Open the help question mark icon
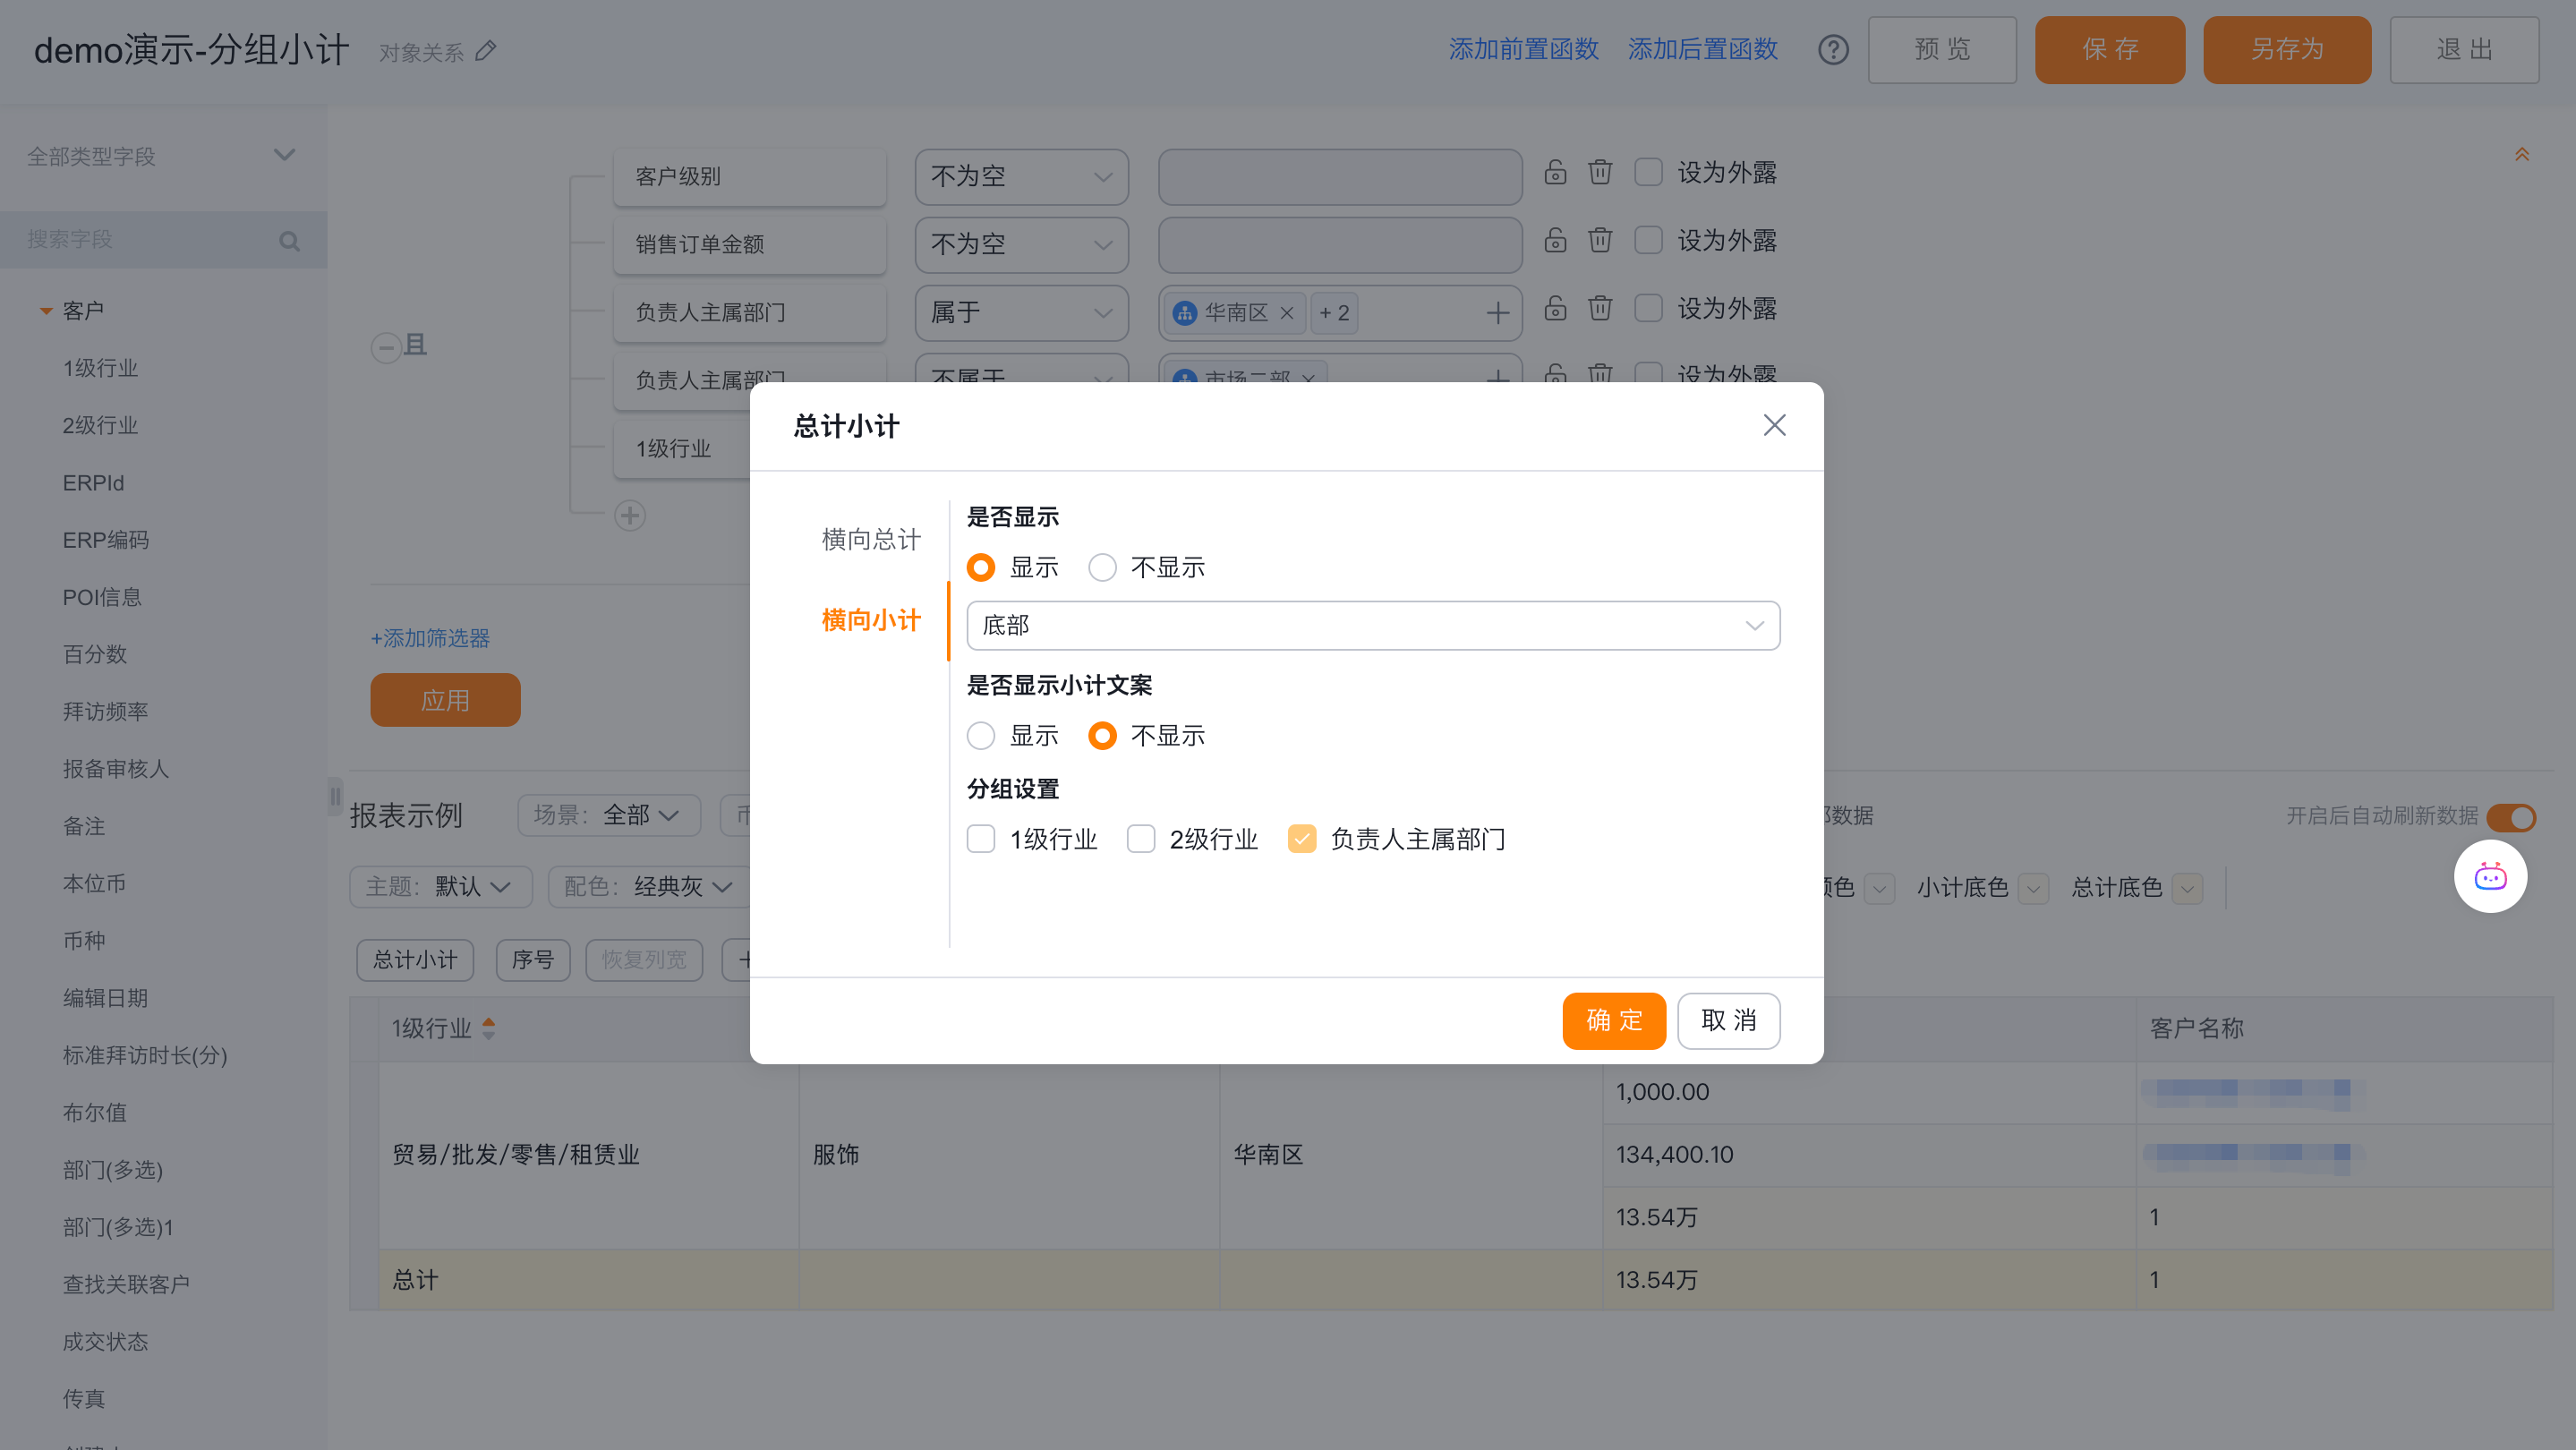 (x=1833, y=50)
